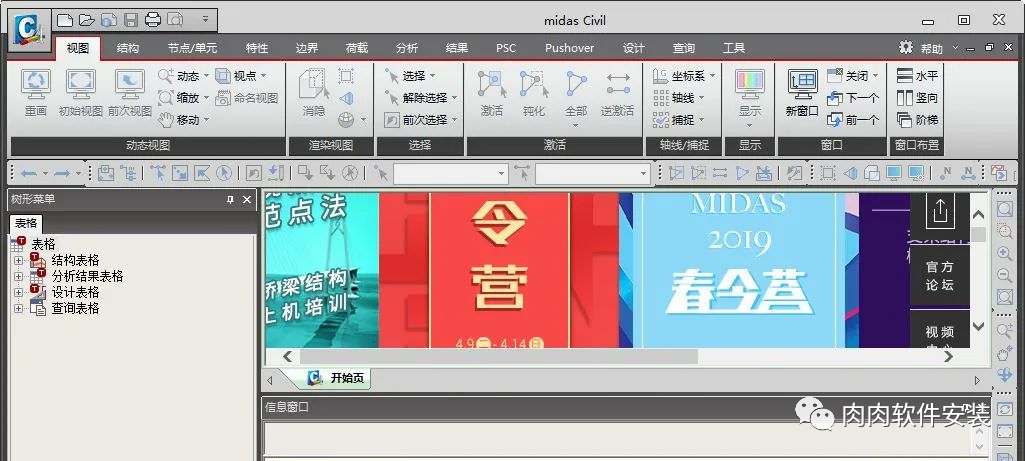Click the perspective icon in 渲染视图 group
The image size is (1025, 461).
pos(346,98)
